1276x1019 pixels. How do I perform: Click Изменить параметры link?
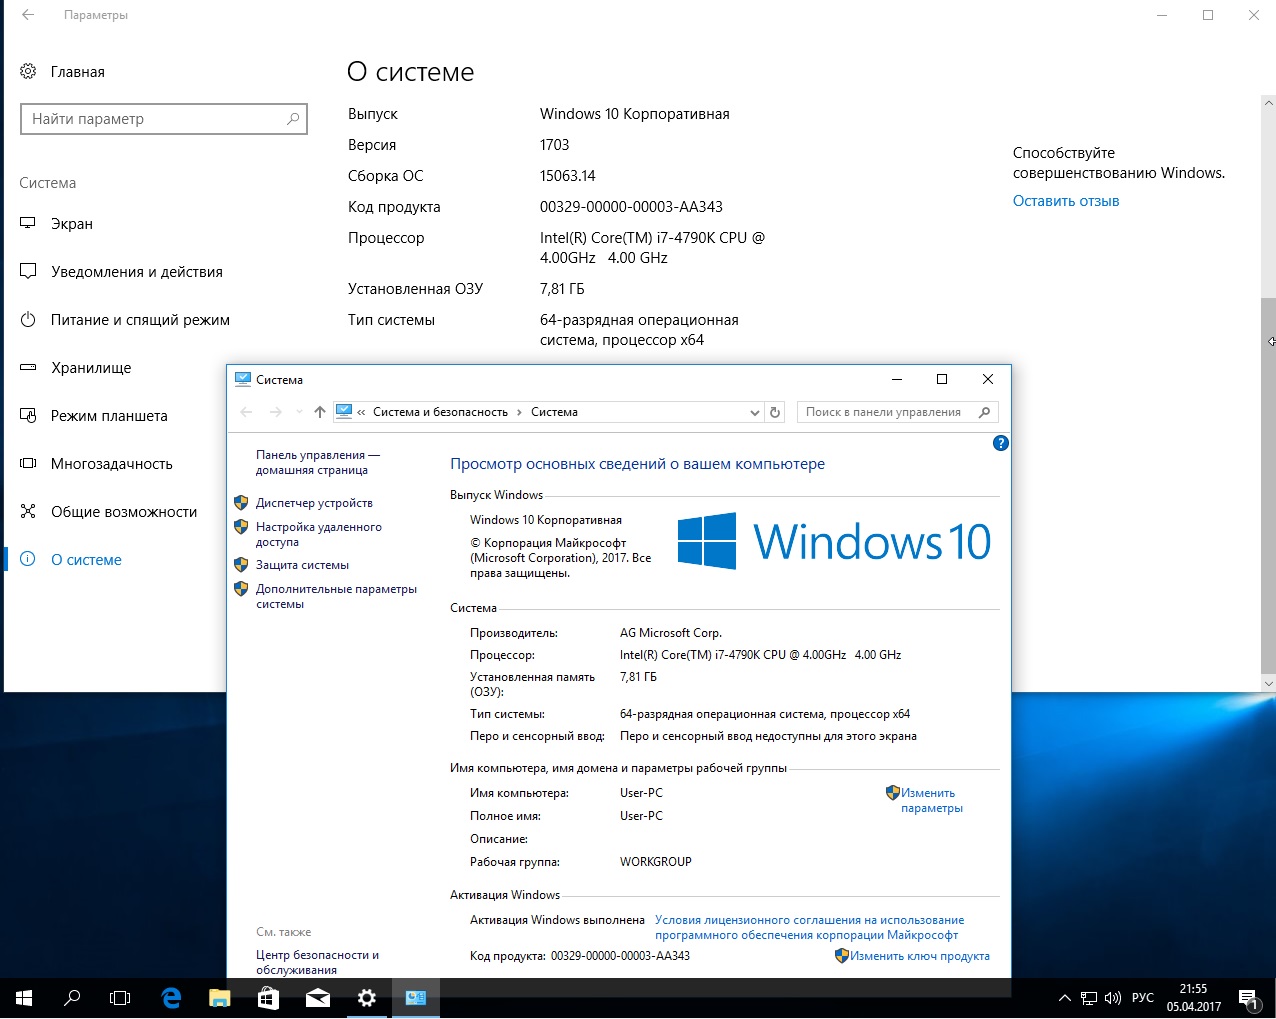(x=931, y=800)
